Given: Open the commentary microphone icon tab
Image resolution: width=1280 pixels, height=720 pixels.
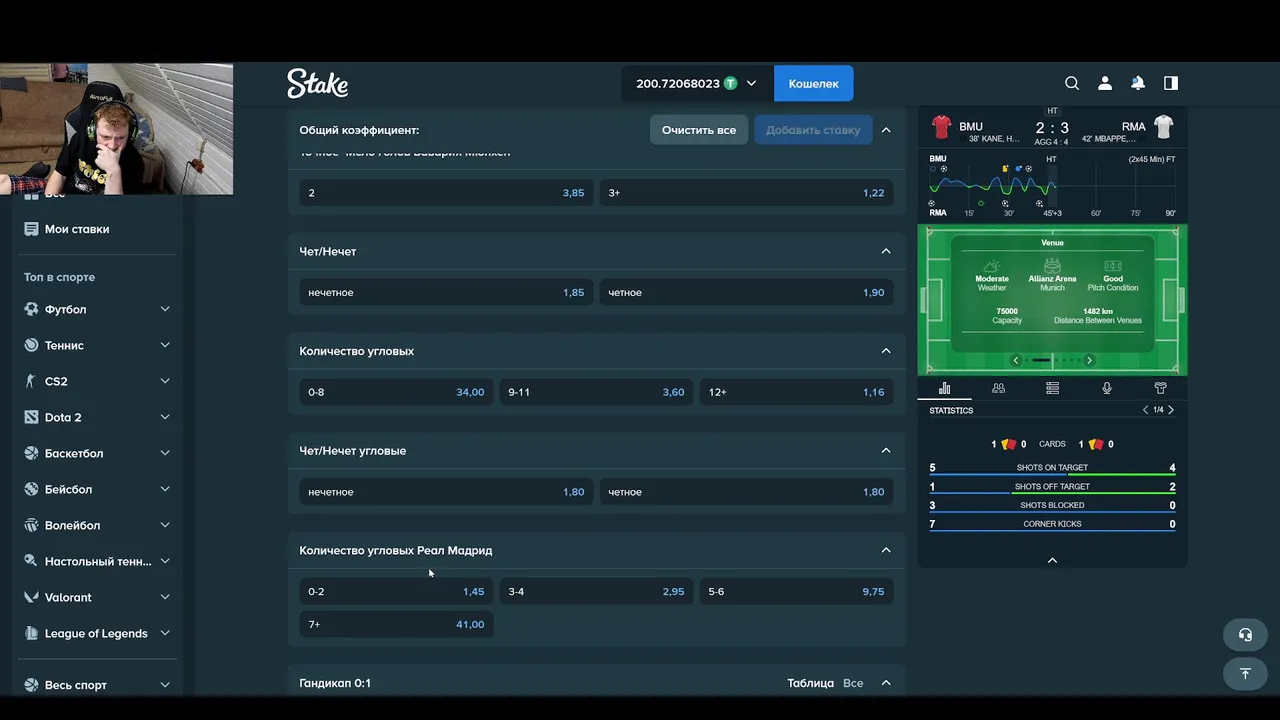Looking at the screenshot, I should [x=1107, y=388].
